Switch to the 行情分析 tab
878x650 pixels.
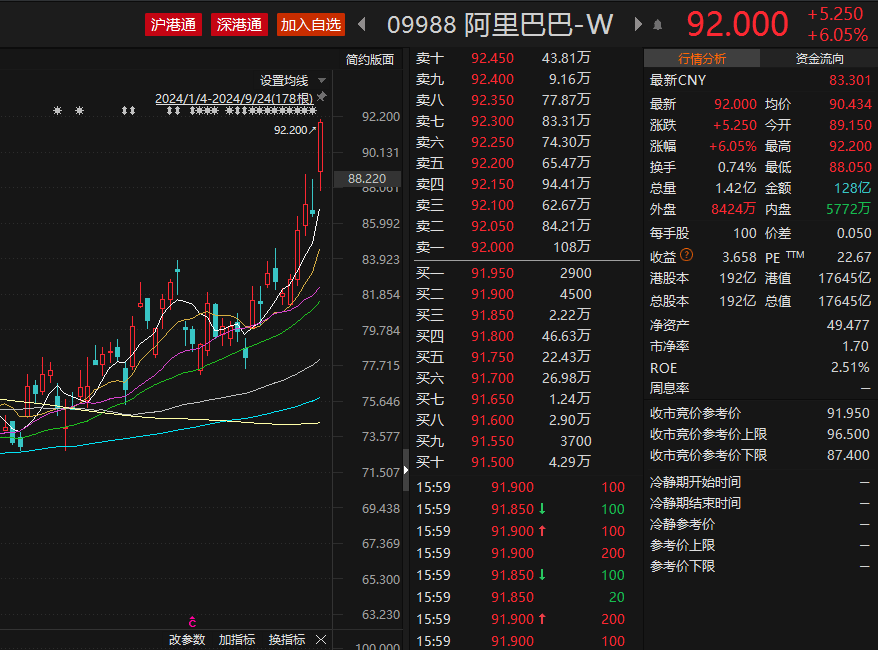(702, 59)
